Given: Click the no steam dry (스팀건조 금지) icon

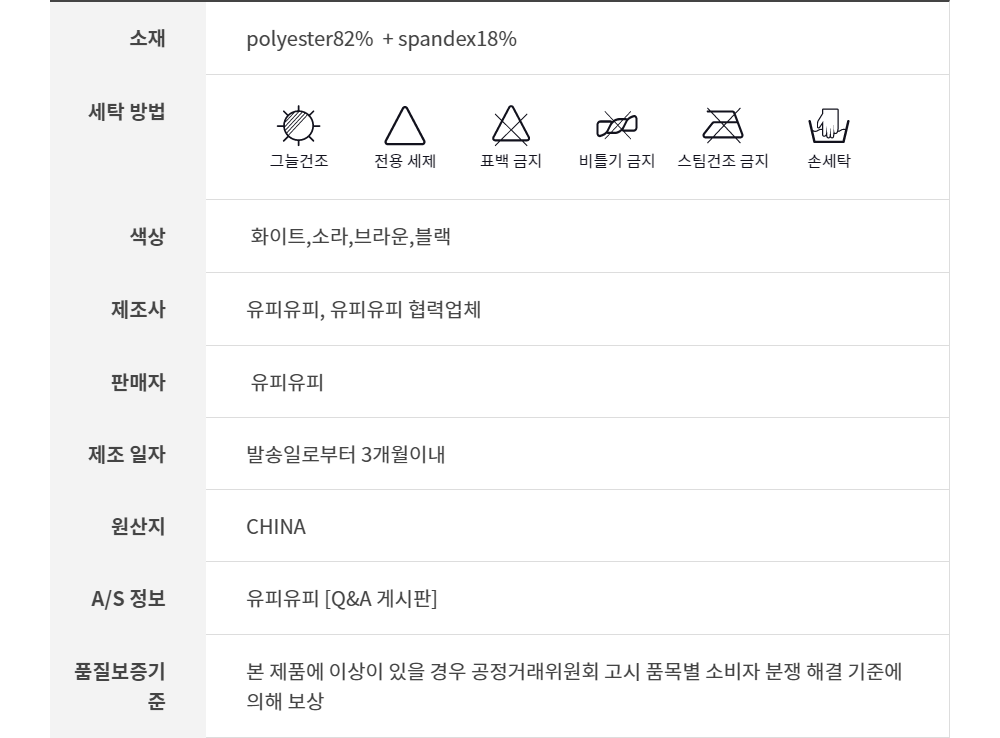Looking at the screenshot, I should (723, 125).
